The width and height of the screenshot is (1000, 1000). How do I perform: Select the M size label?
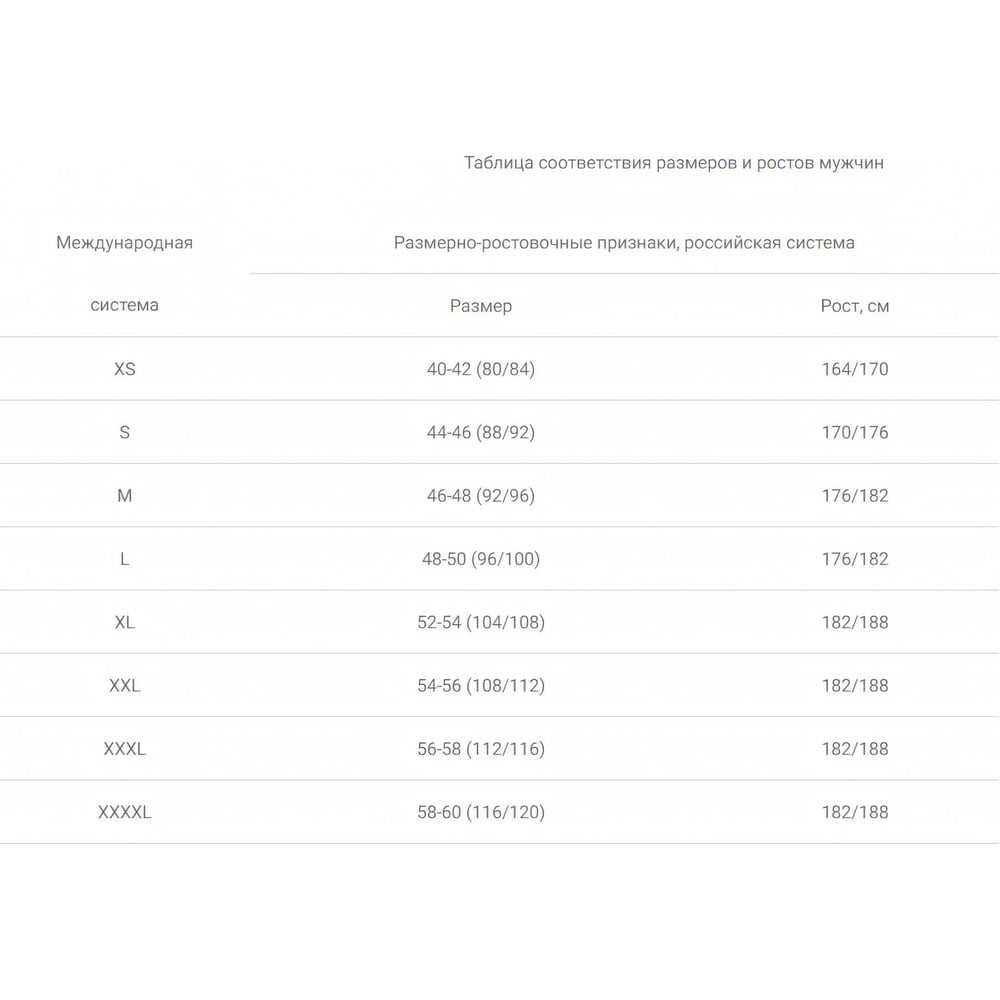pyautogui.click(x=124, y=496)
